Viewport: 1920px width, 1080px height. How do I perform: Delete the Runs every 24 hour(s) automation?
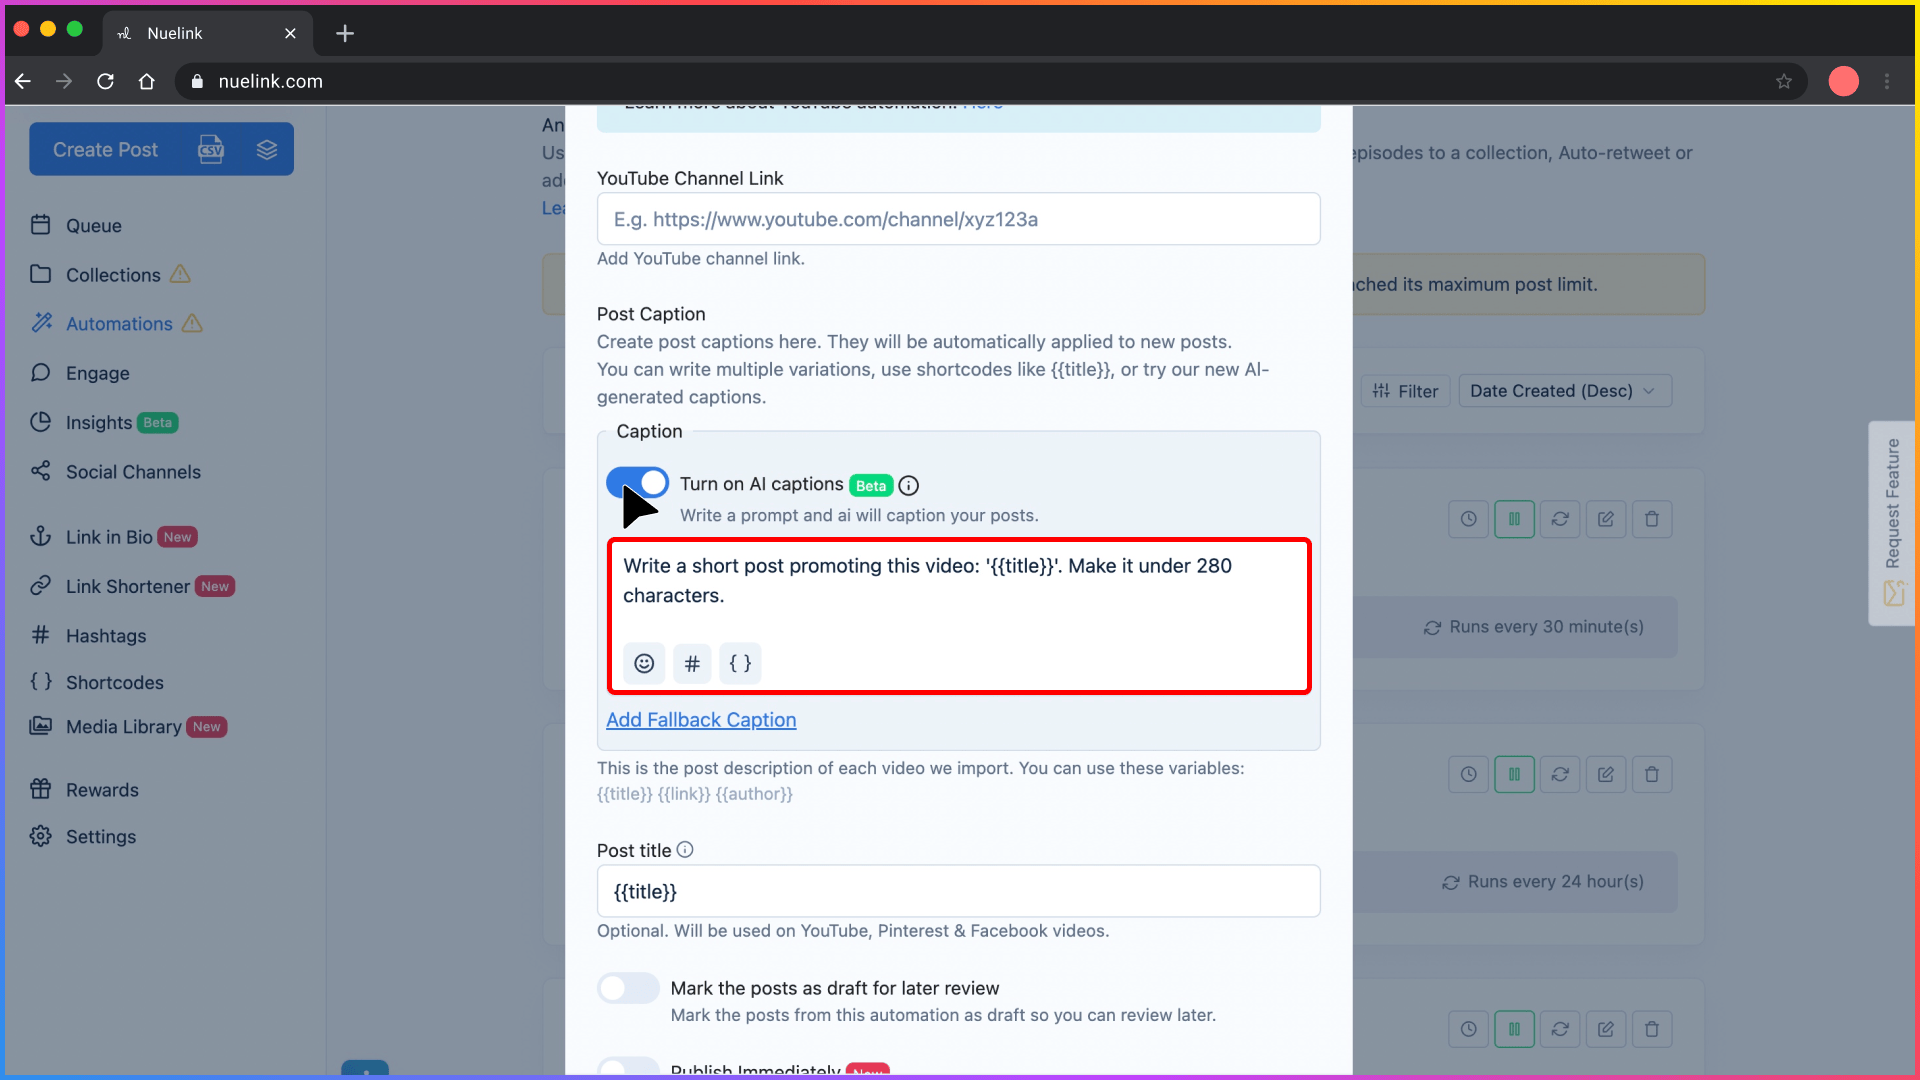(1652, 774)
